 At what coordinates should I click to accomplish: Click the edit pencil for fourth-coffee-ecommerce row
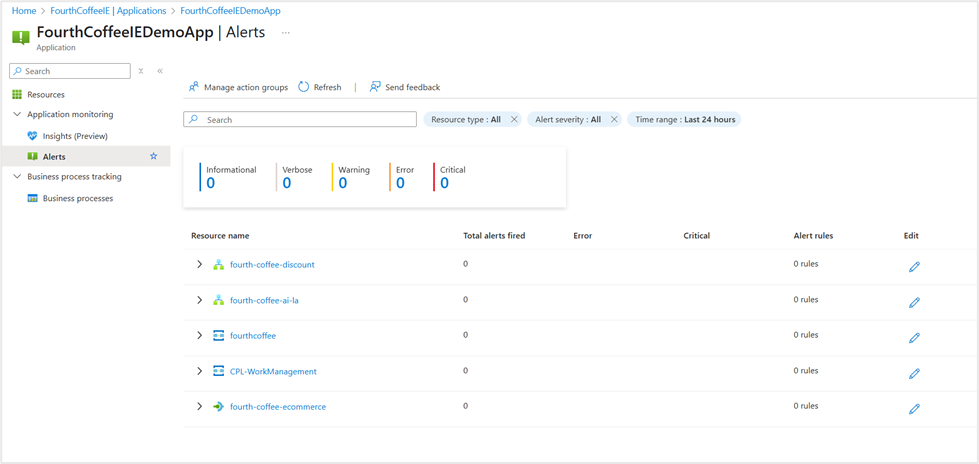click(x=914, y=409)
